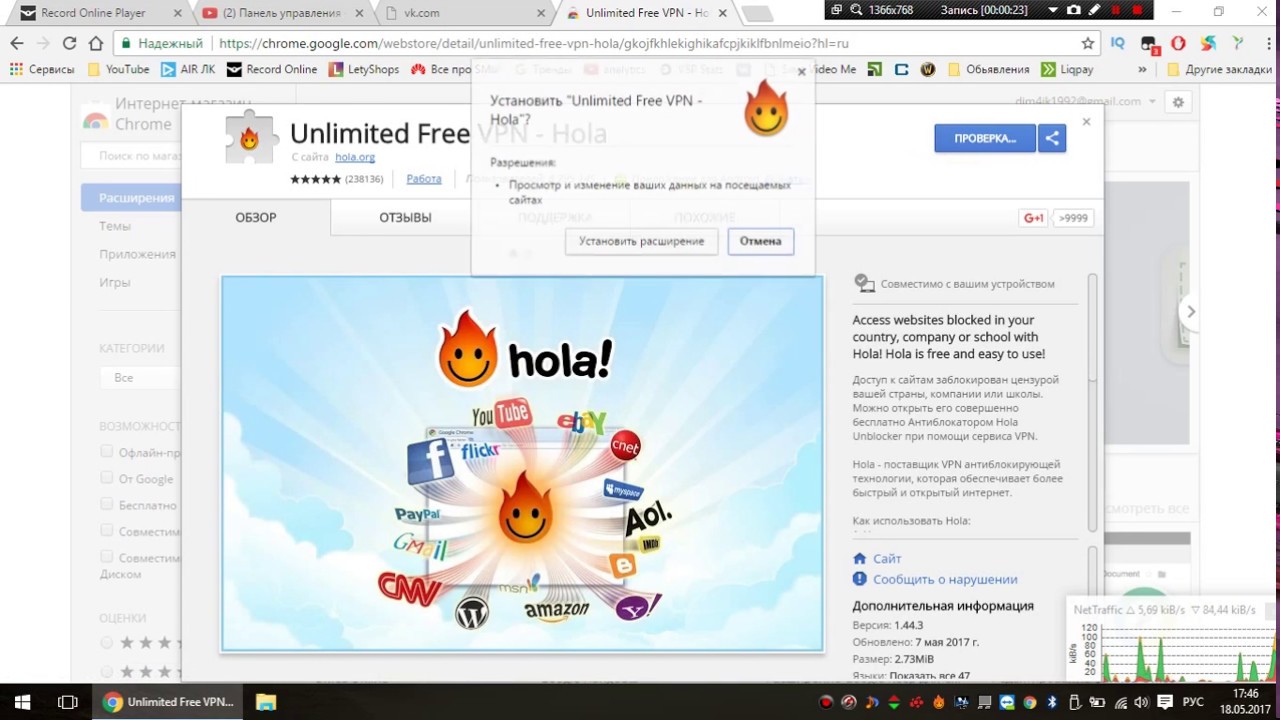
Task: Go to next screenshot with right arrow
Action: pos(1190,311)
